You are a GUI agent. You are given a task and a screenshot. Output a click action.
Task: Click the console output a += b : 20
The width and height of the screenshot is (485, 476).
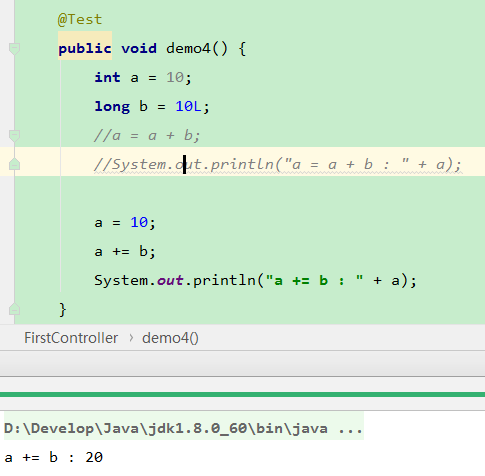[54, 457]
